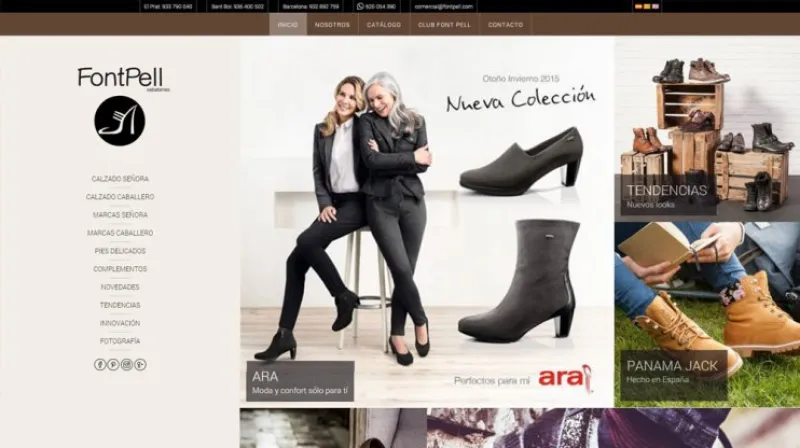The image size is (800, 448).
Task: Open the Club Font Pell menu item
Action: [x=444, y=24]
